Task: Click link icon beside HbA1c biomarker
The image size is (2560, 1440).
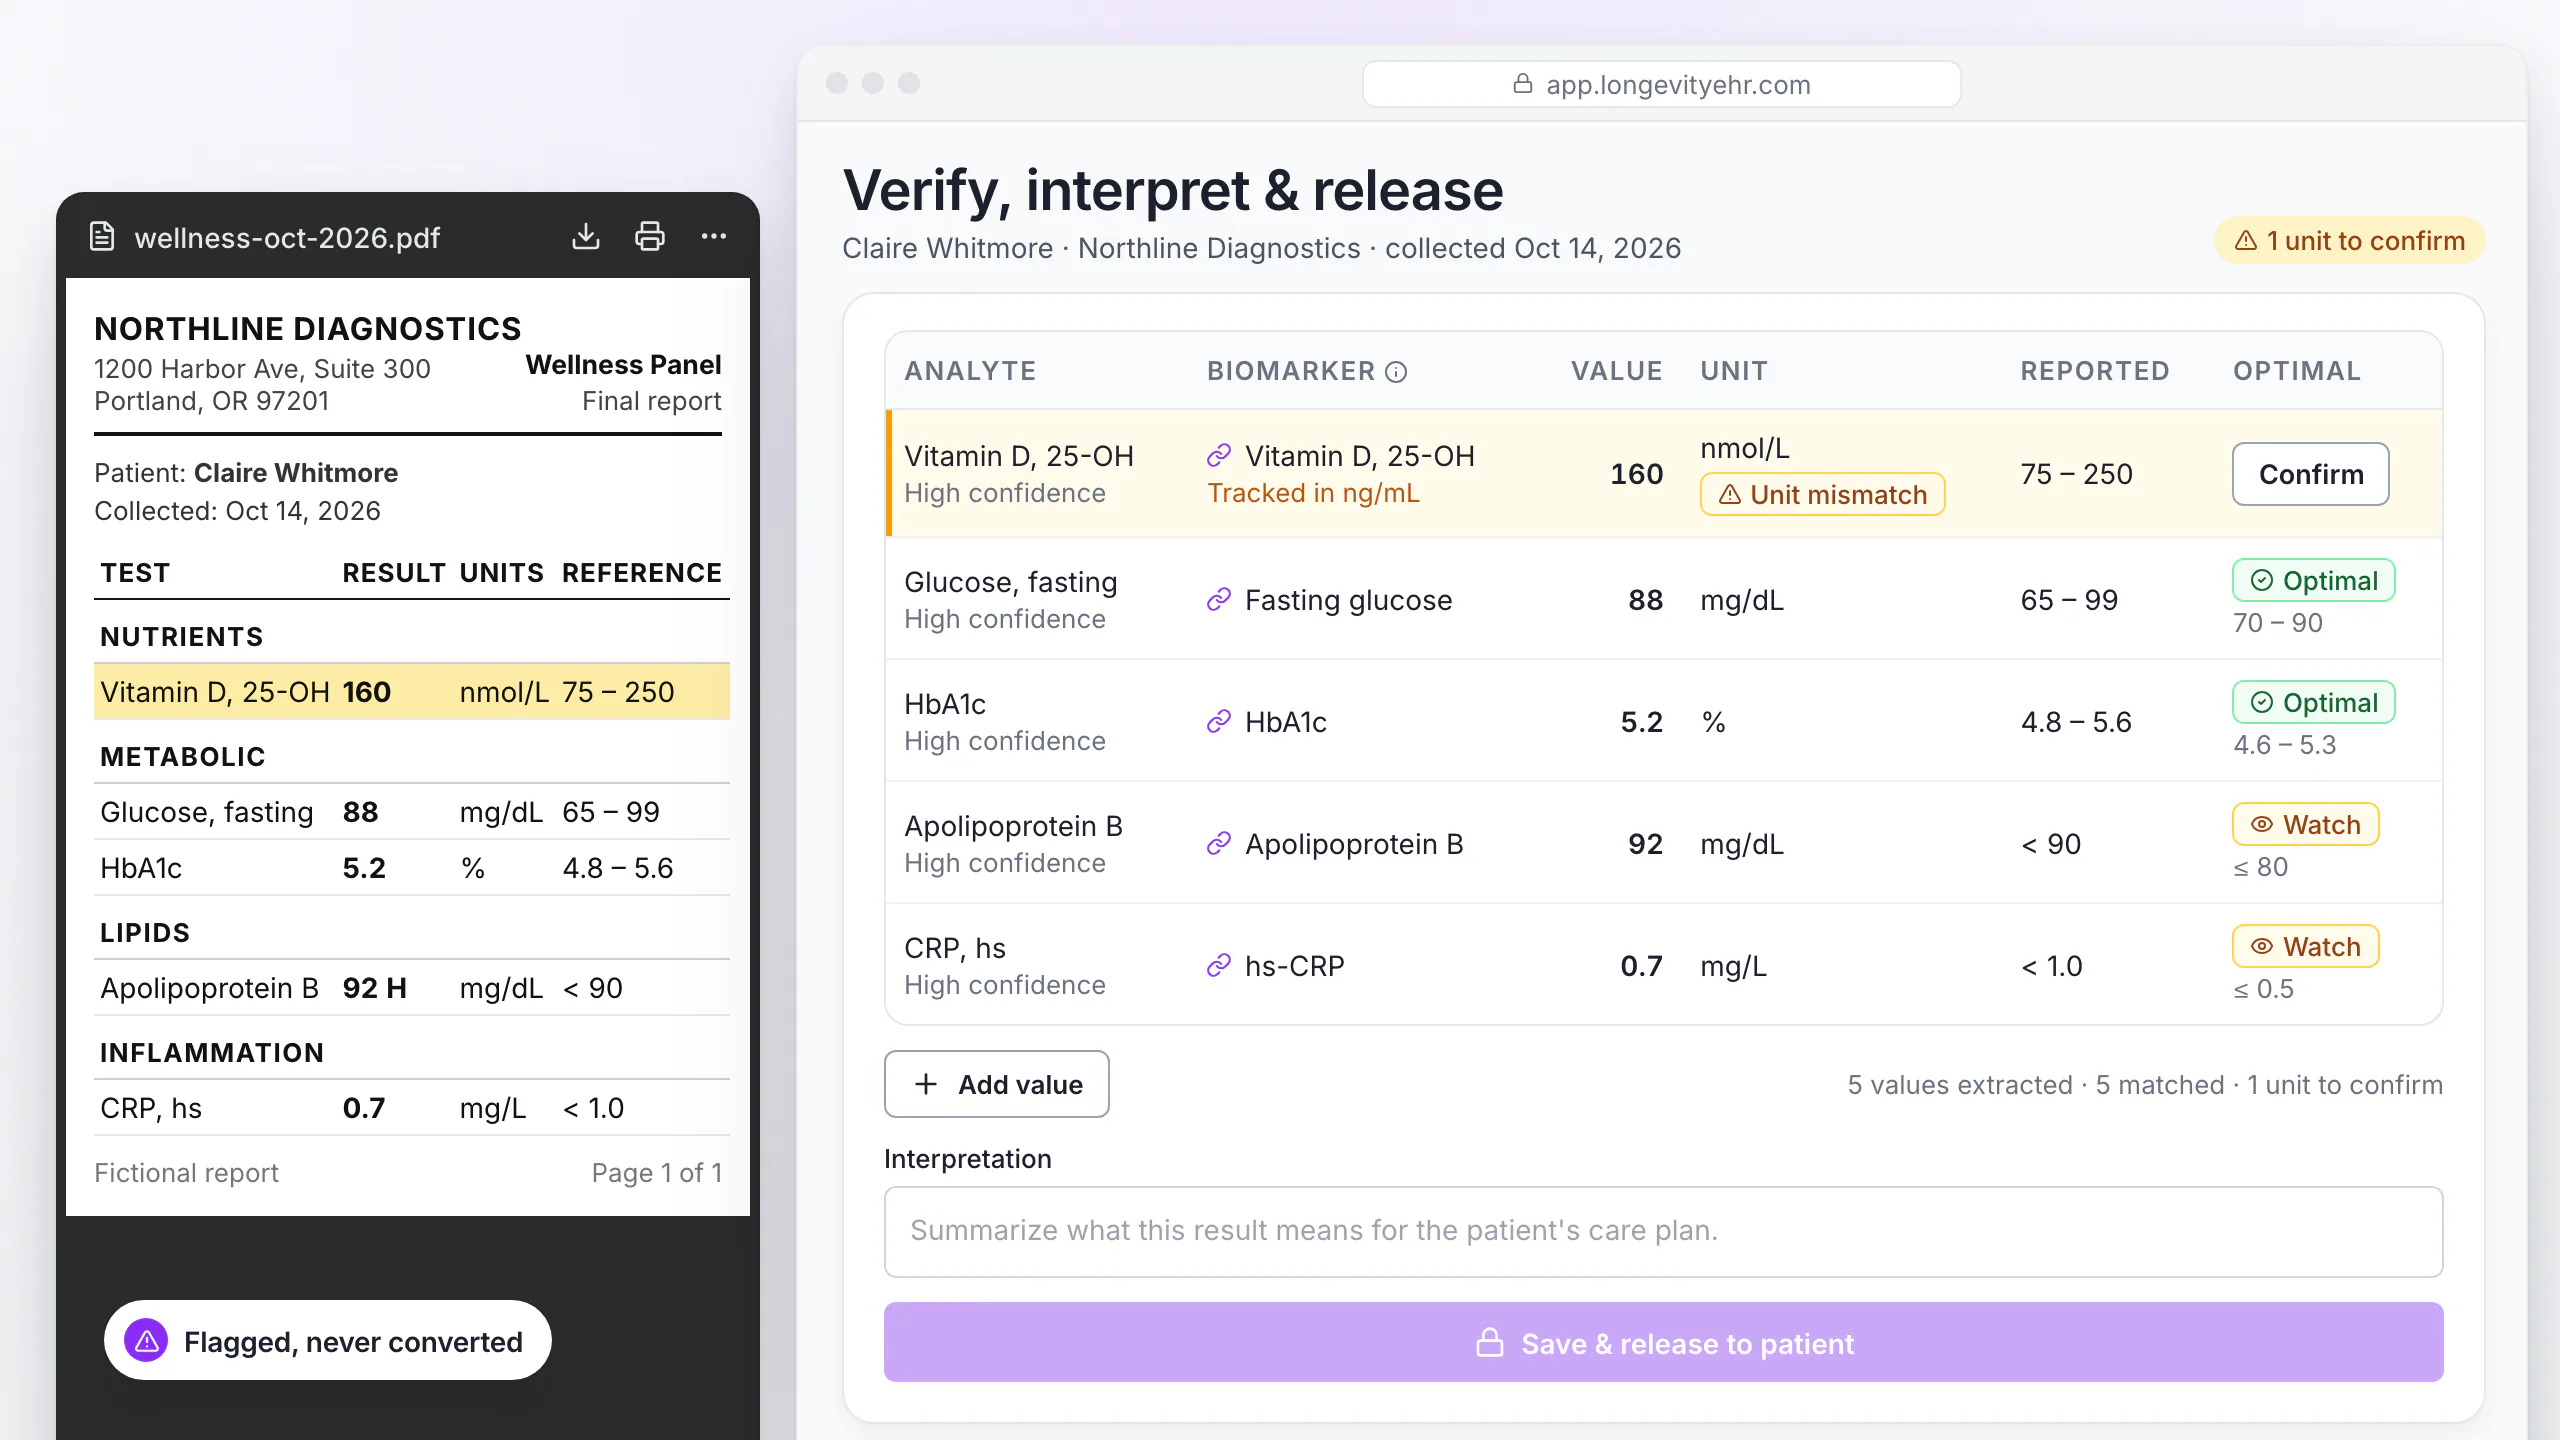Action: point(1219,722)
